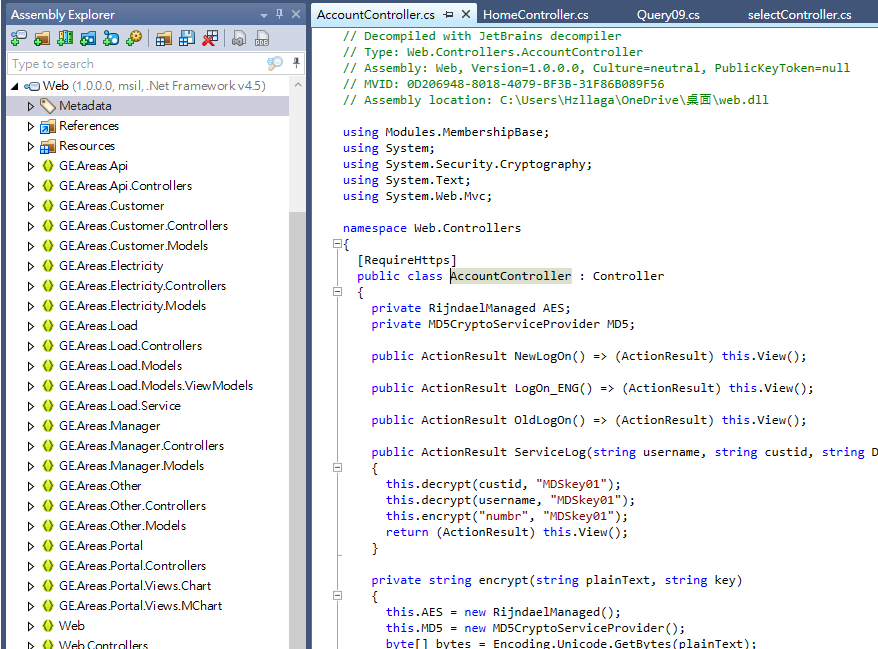The height and width of the screenshot is (649, 878).
Task: Click the [RequireHttps] attribute
Action: pos(407,260)
